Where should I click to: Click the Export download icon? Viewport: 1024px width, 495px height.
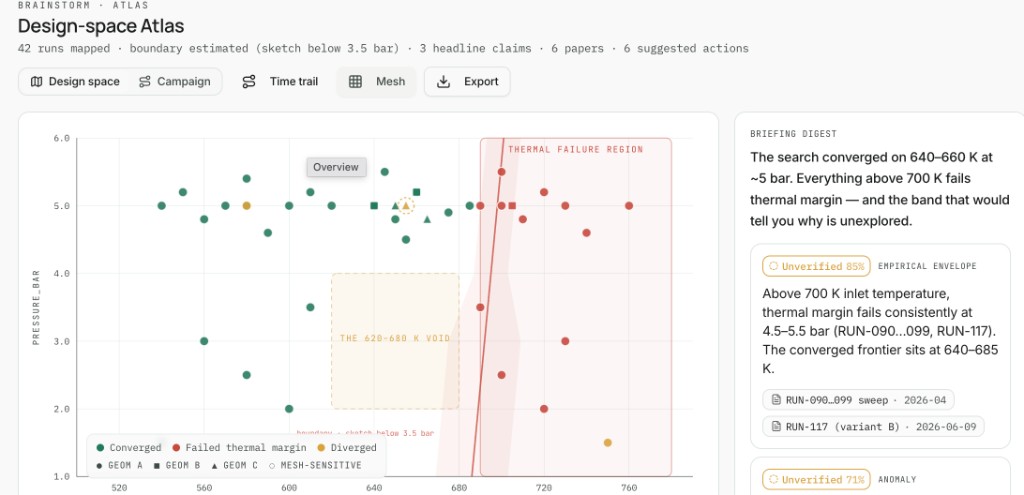point(443,82)
